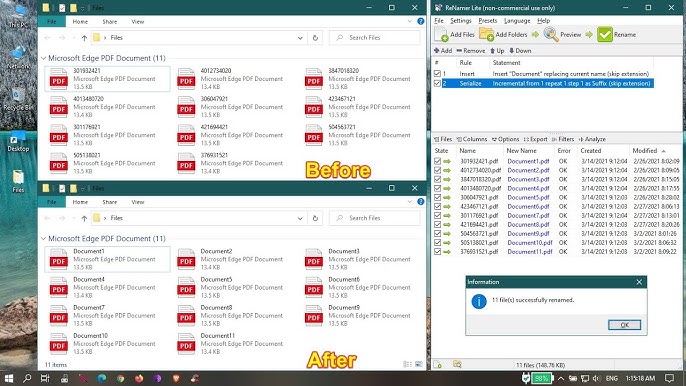Collapse the Microsoft Edge PDF Document group (top window)
The height and width of the screenshot is (386, 686).
43,58
